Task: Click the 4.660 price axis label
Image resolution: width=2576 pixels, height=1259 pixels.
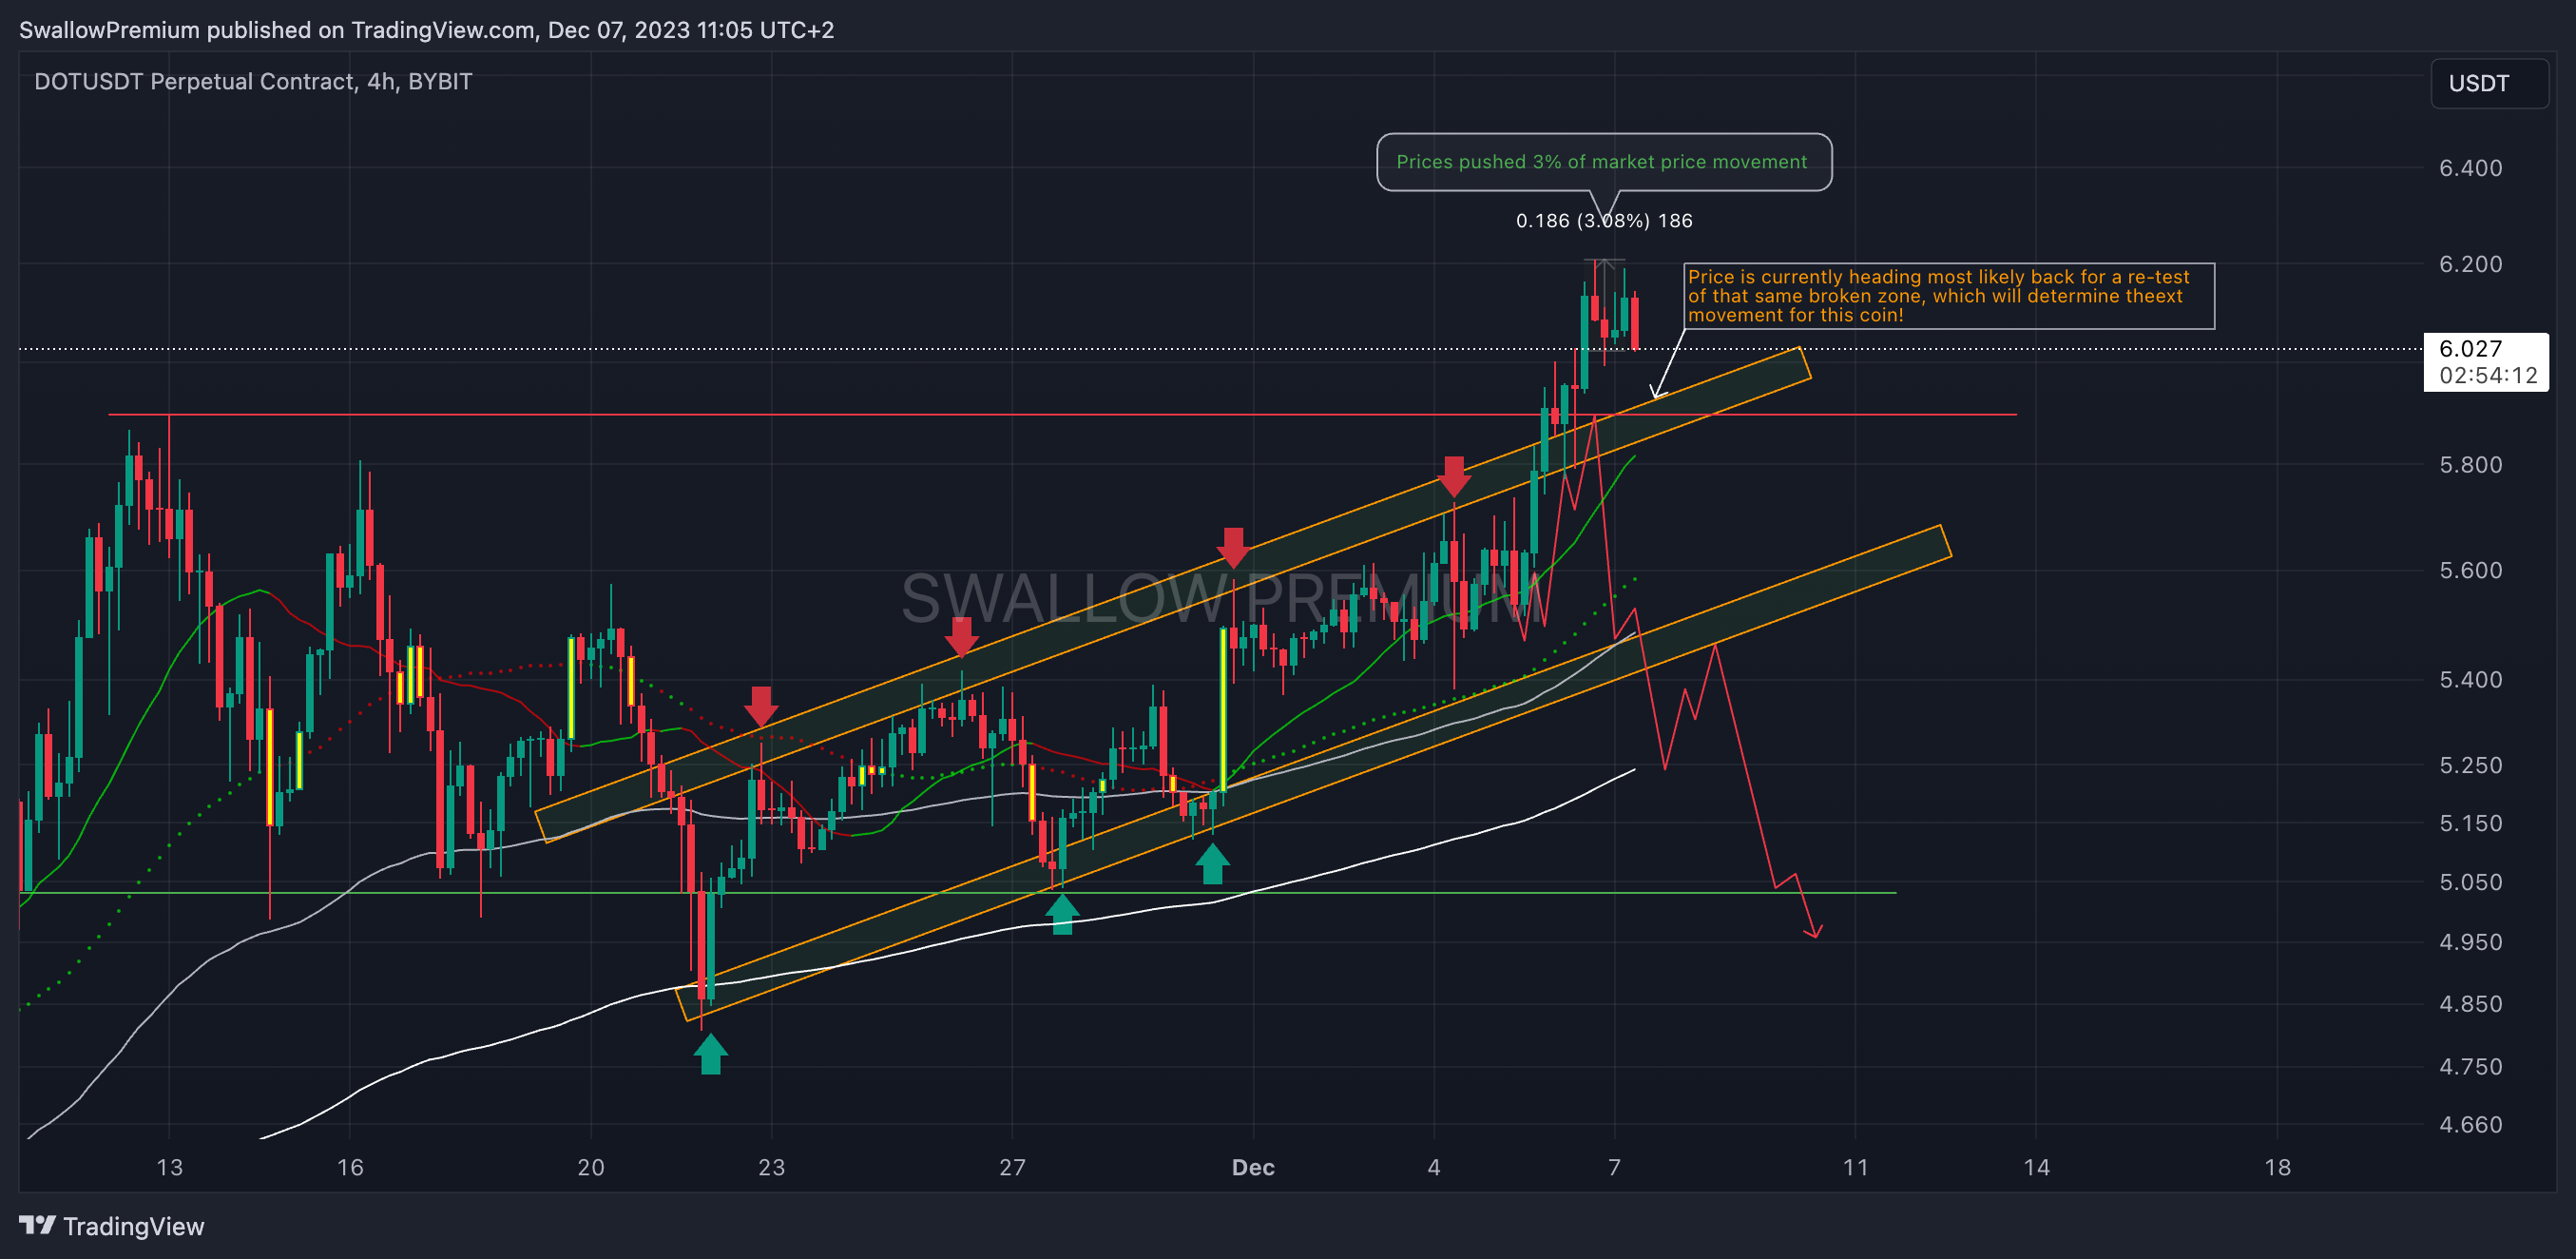Action: 2470,1125
